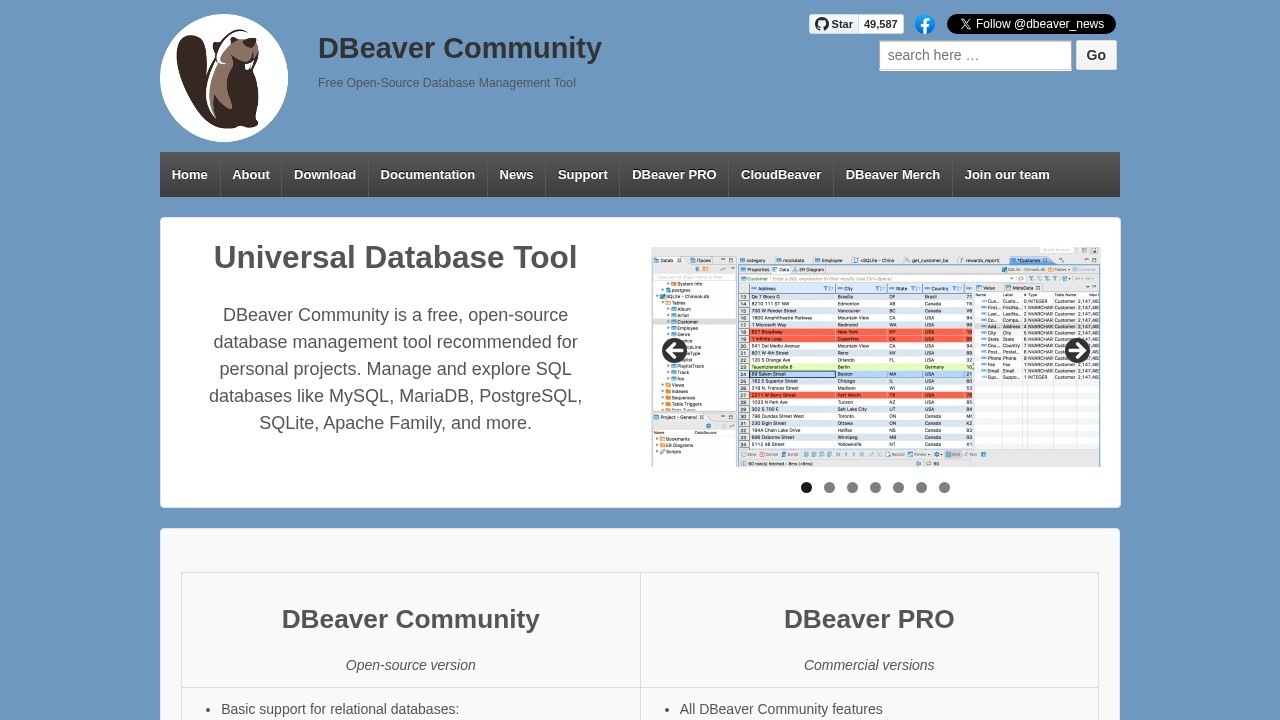Go back a slide with the left arrow
This screenshot has width=1280, height=720.
674,351
